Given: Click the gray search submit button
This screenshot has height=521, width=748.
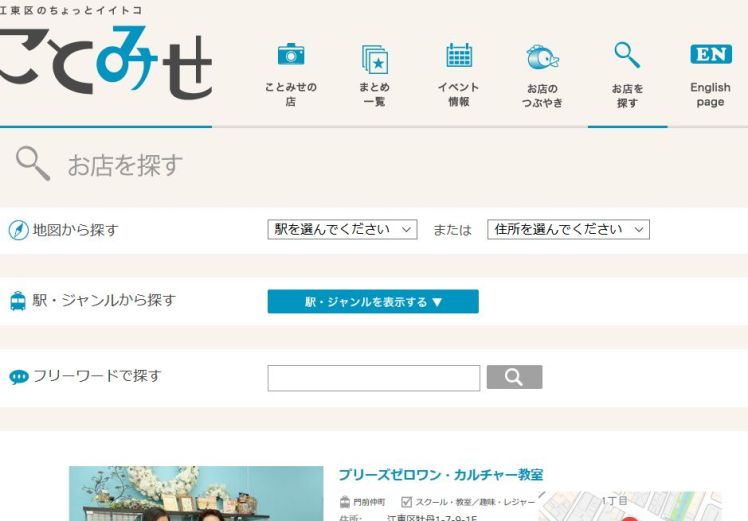Looking at the screenshot, I should click(x=514, y=377).
